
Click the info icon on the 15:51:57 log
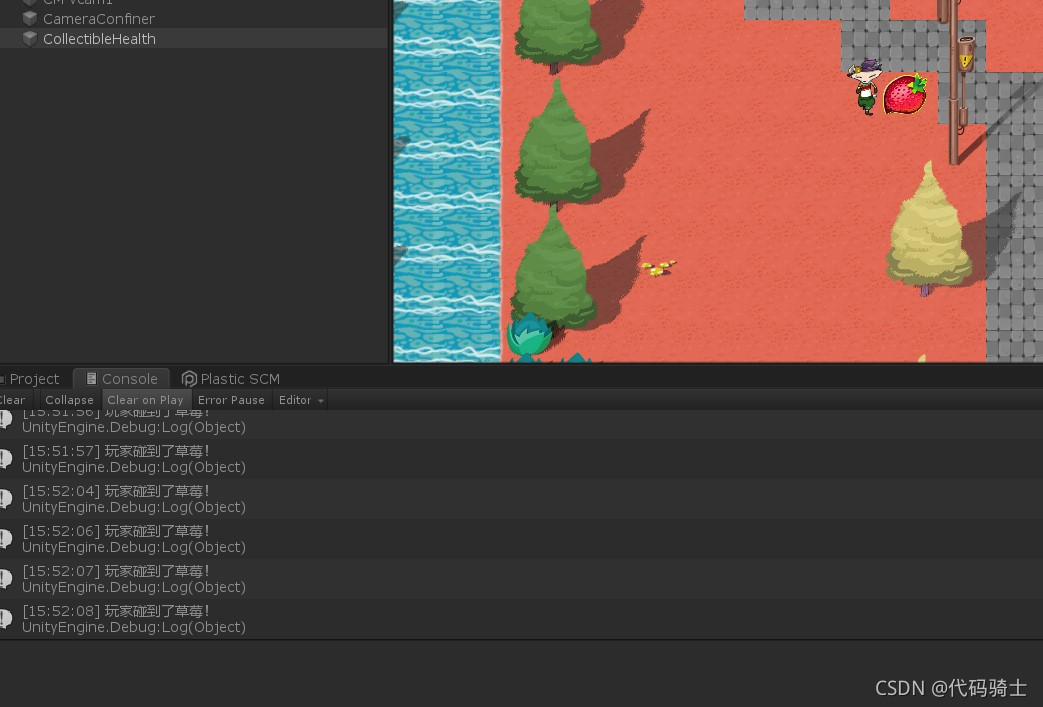(x=6, y=458)
